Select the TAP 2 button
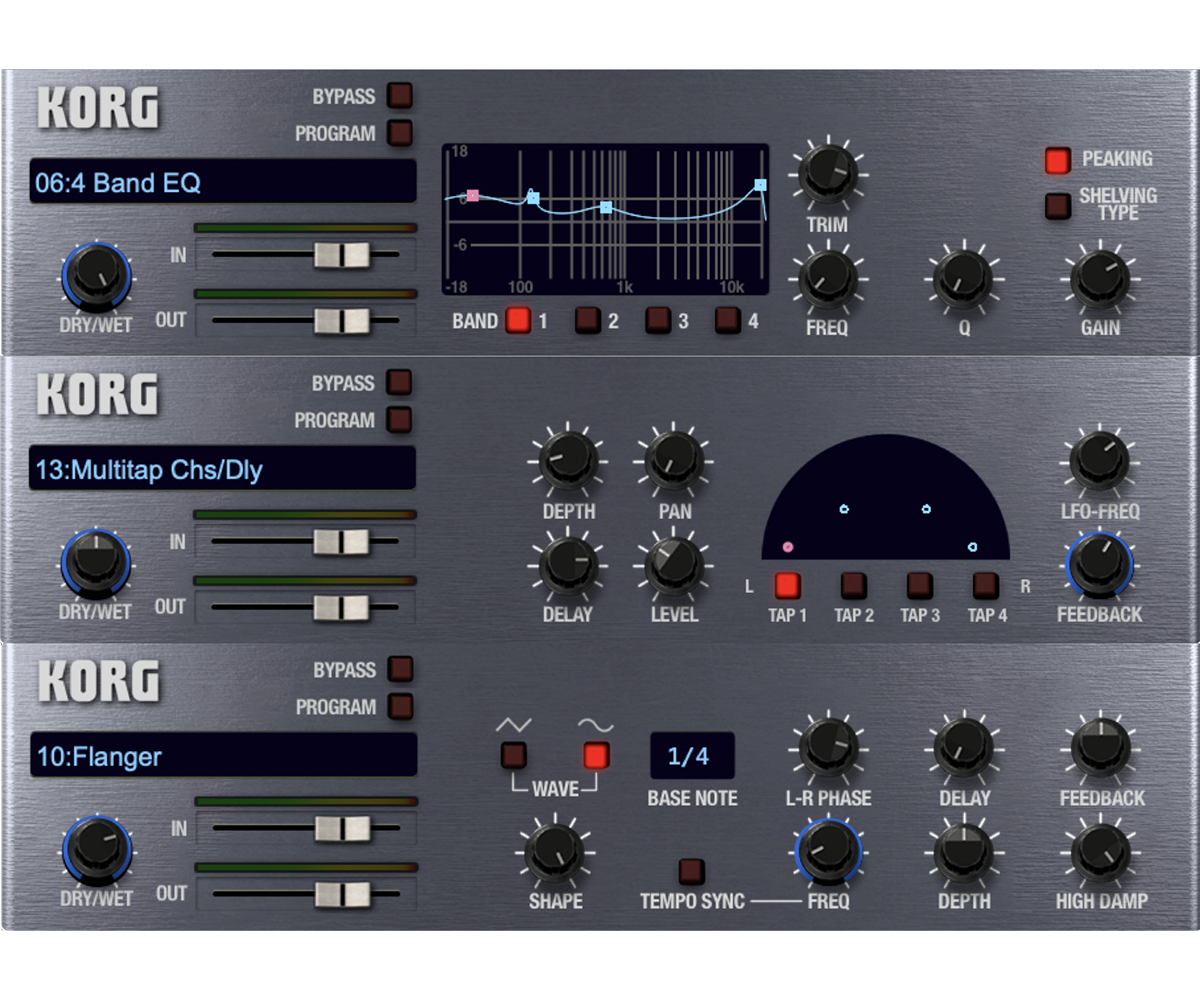 pos(854,585)
